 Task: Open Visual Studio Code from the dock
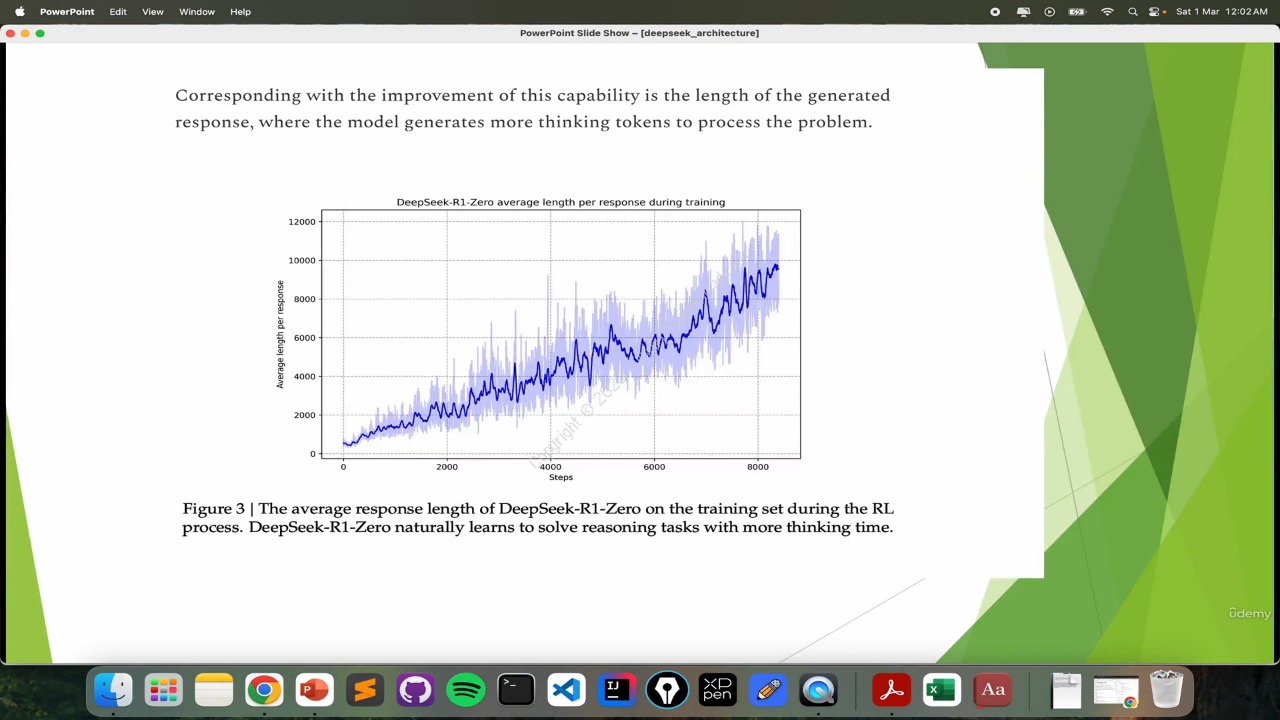pyautogui.click(x=566, y=690)
